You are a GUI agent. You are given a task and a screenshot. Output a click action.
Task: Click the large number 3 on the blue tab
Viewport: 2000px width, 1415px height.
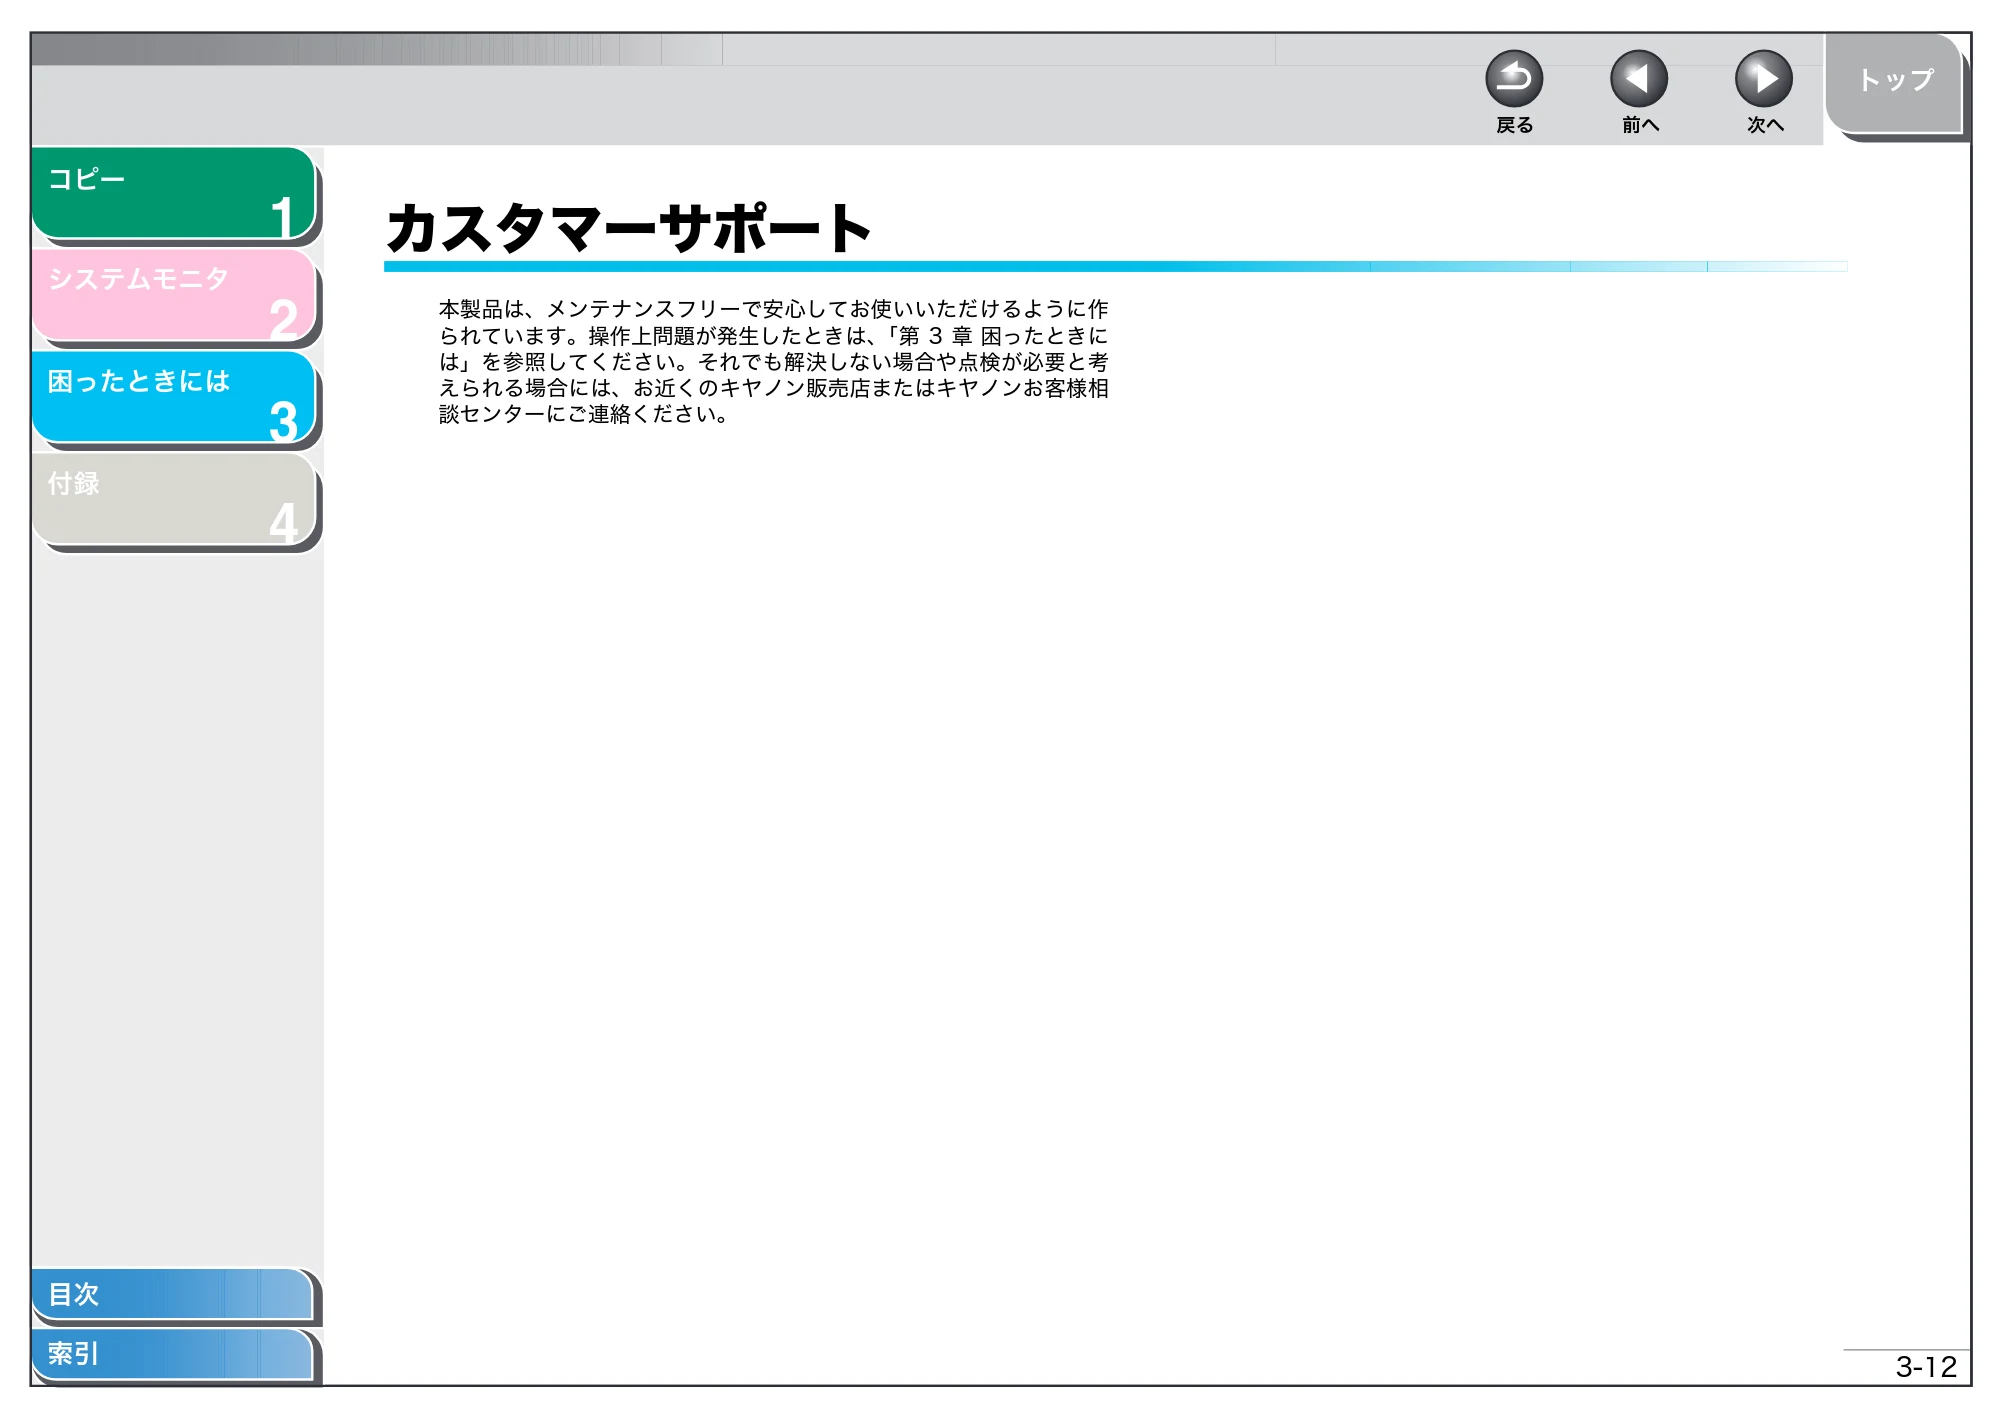click(284, 420)
